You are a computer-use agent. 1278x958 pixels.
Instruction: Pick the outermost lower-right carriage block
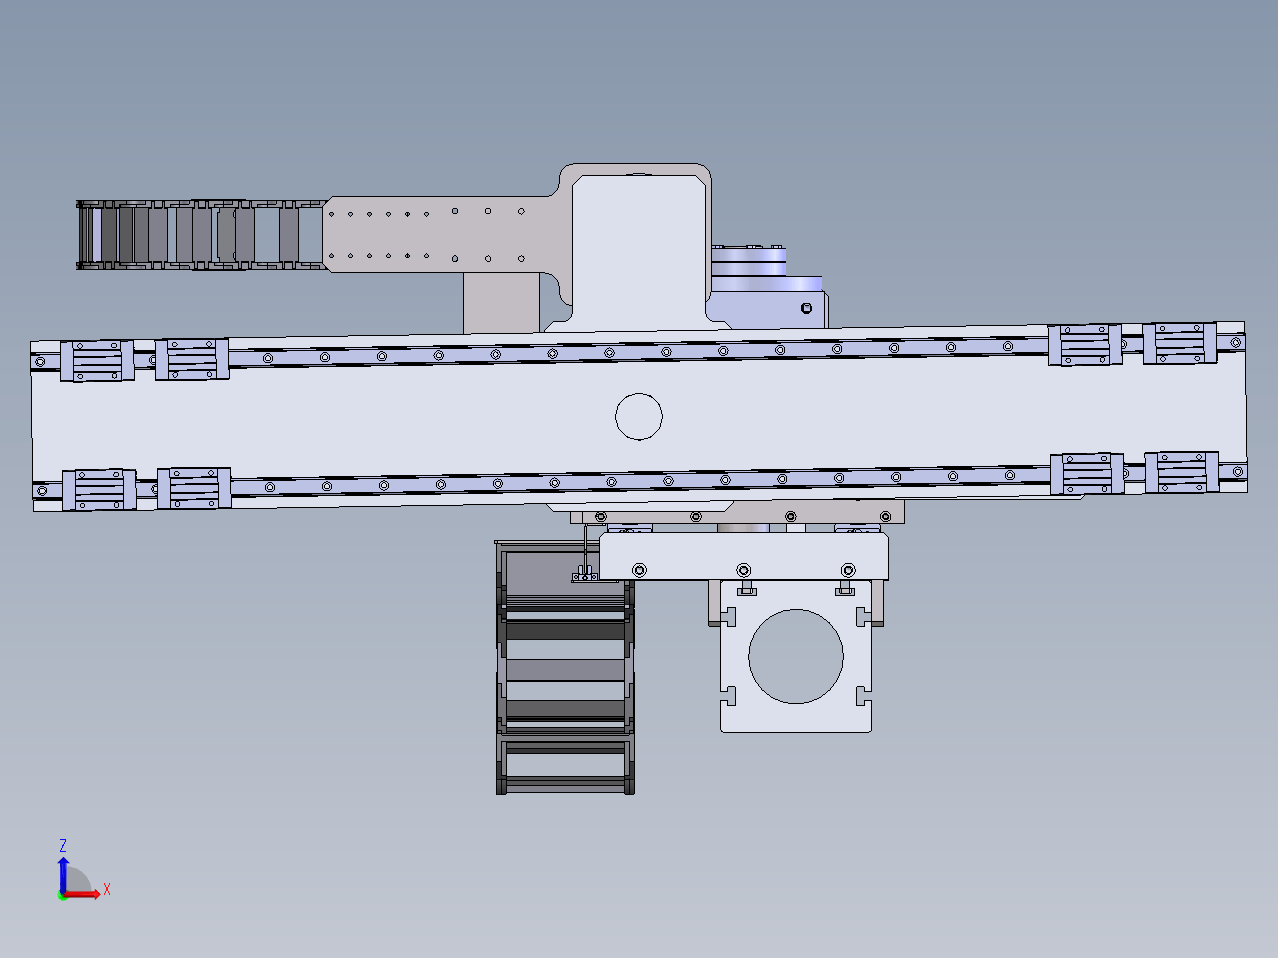click(x=1181, y=472)
